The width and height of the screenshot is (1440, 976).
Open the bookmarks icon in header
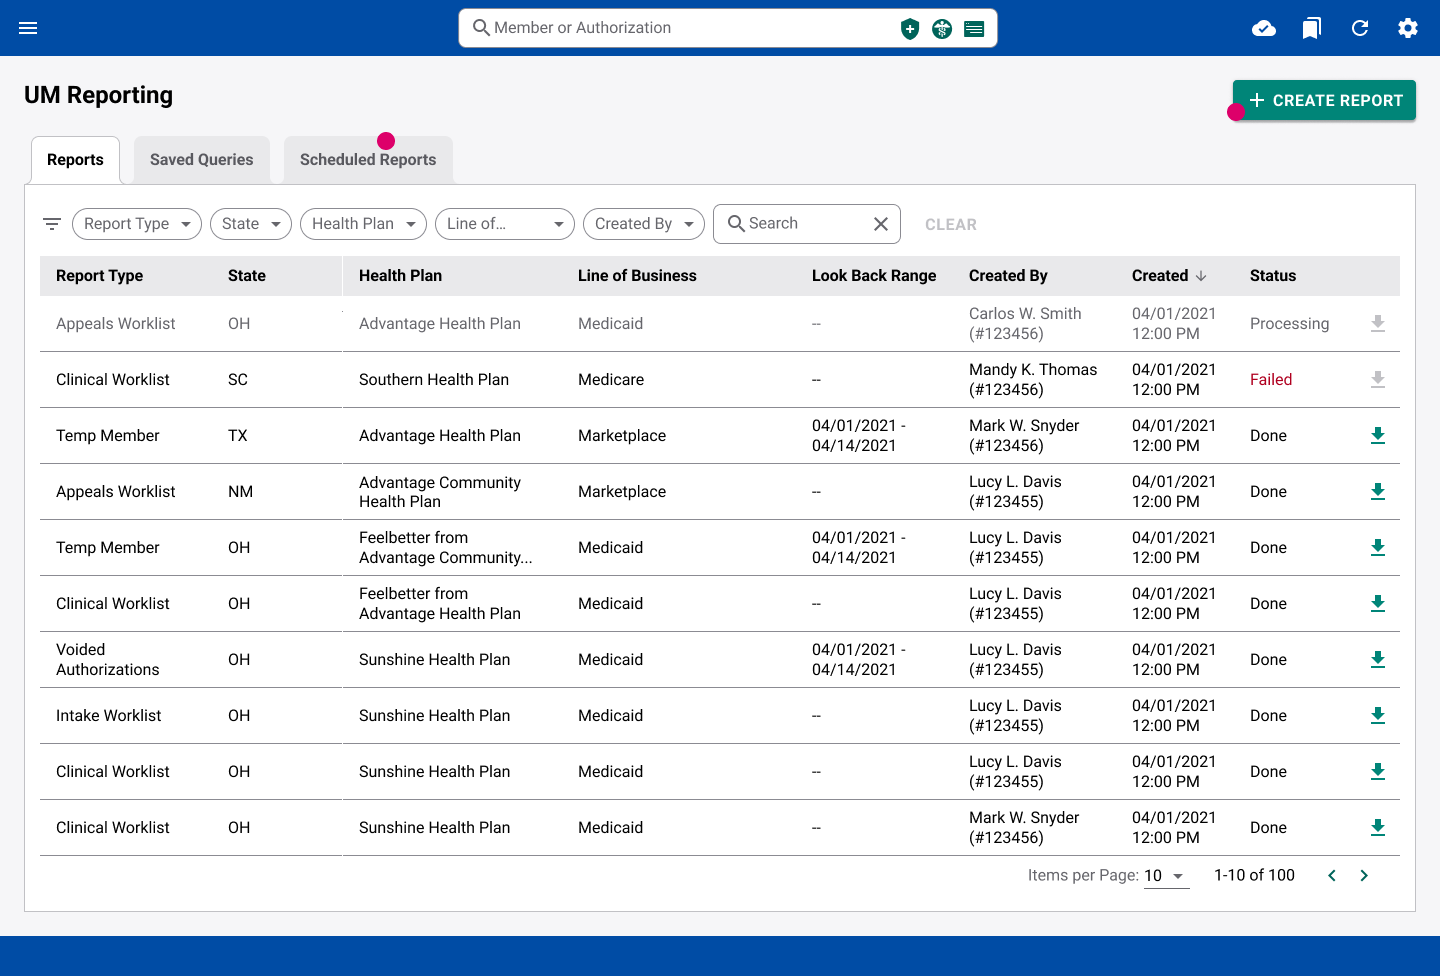point(1312,28)
